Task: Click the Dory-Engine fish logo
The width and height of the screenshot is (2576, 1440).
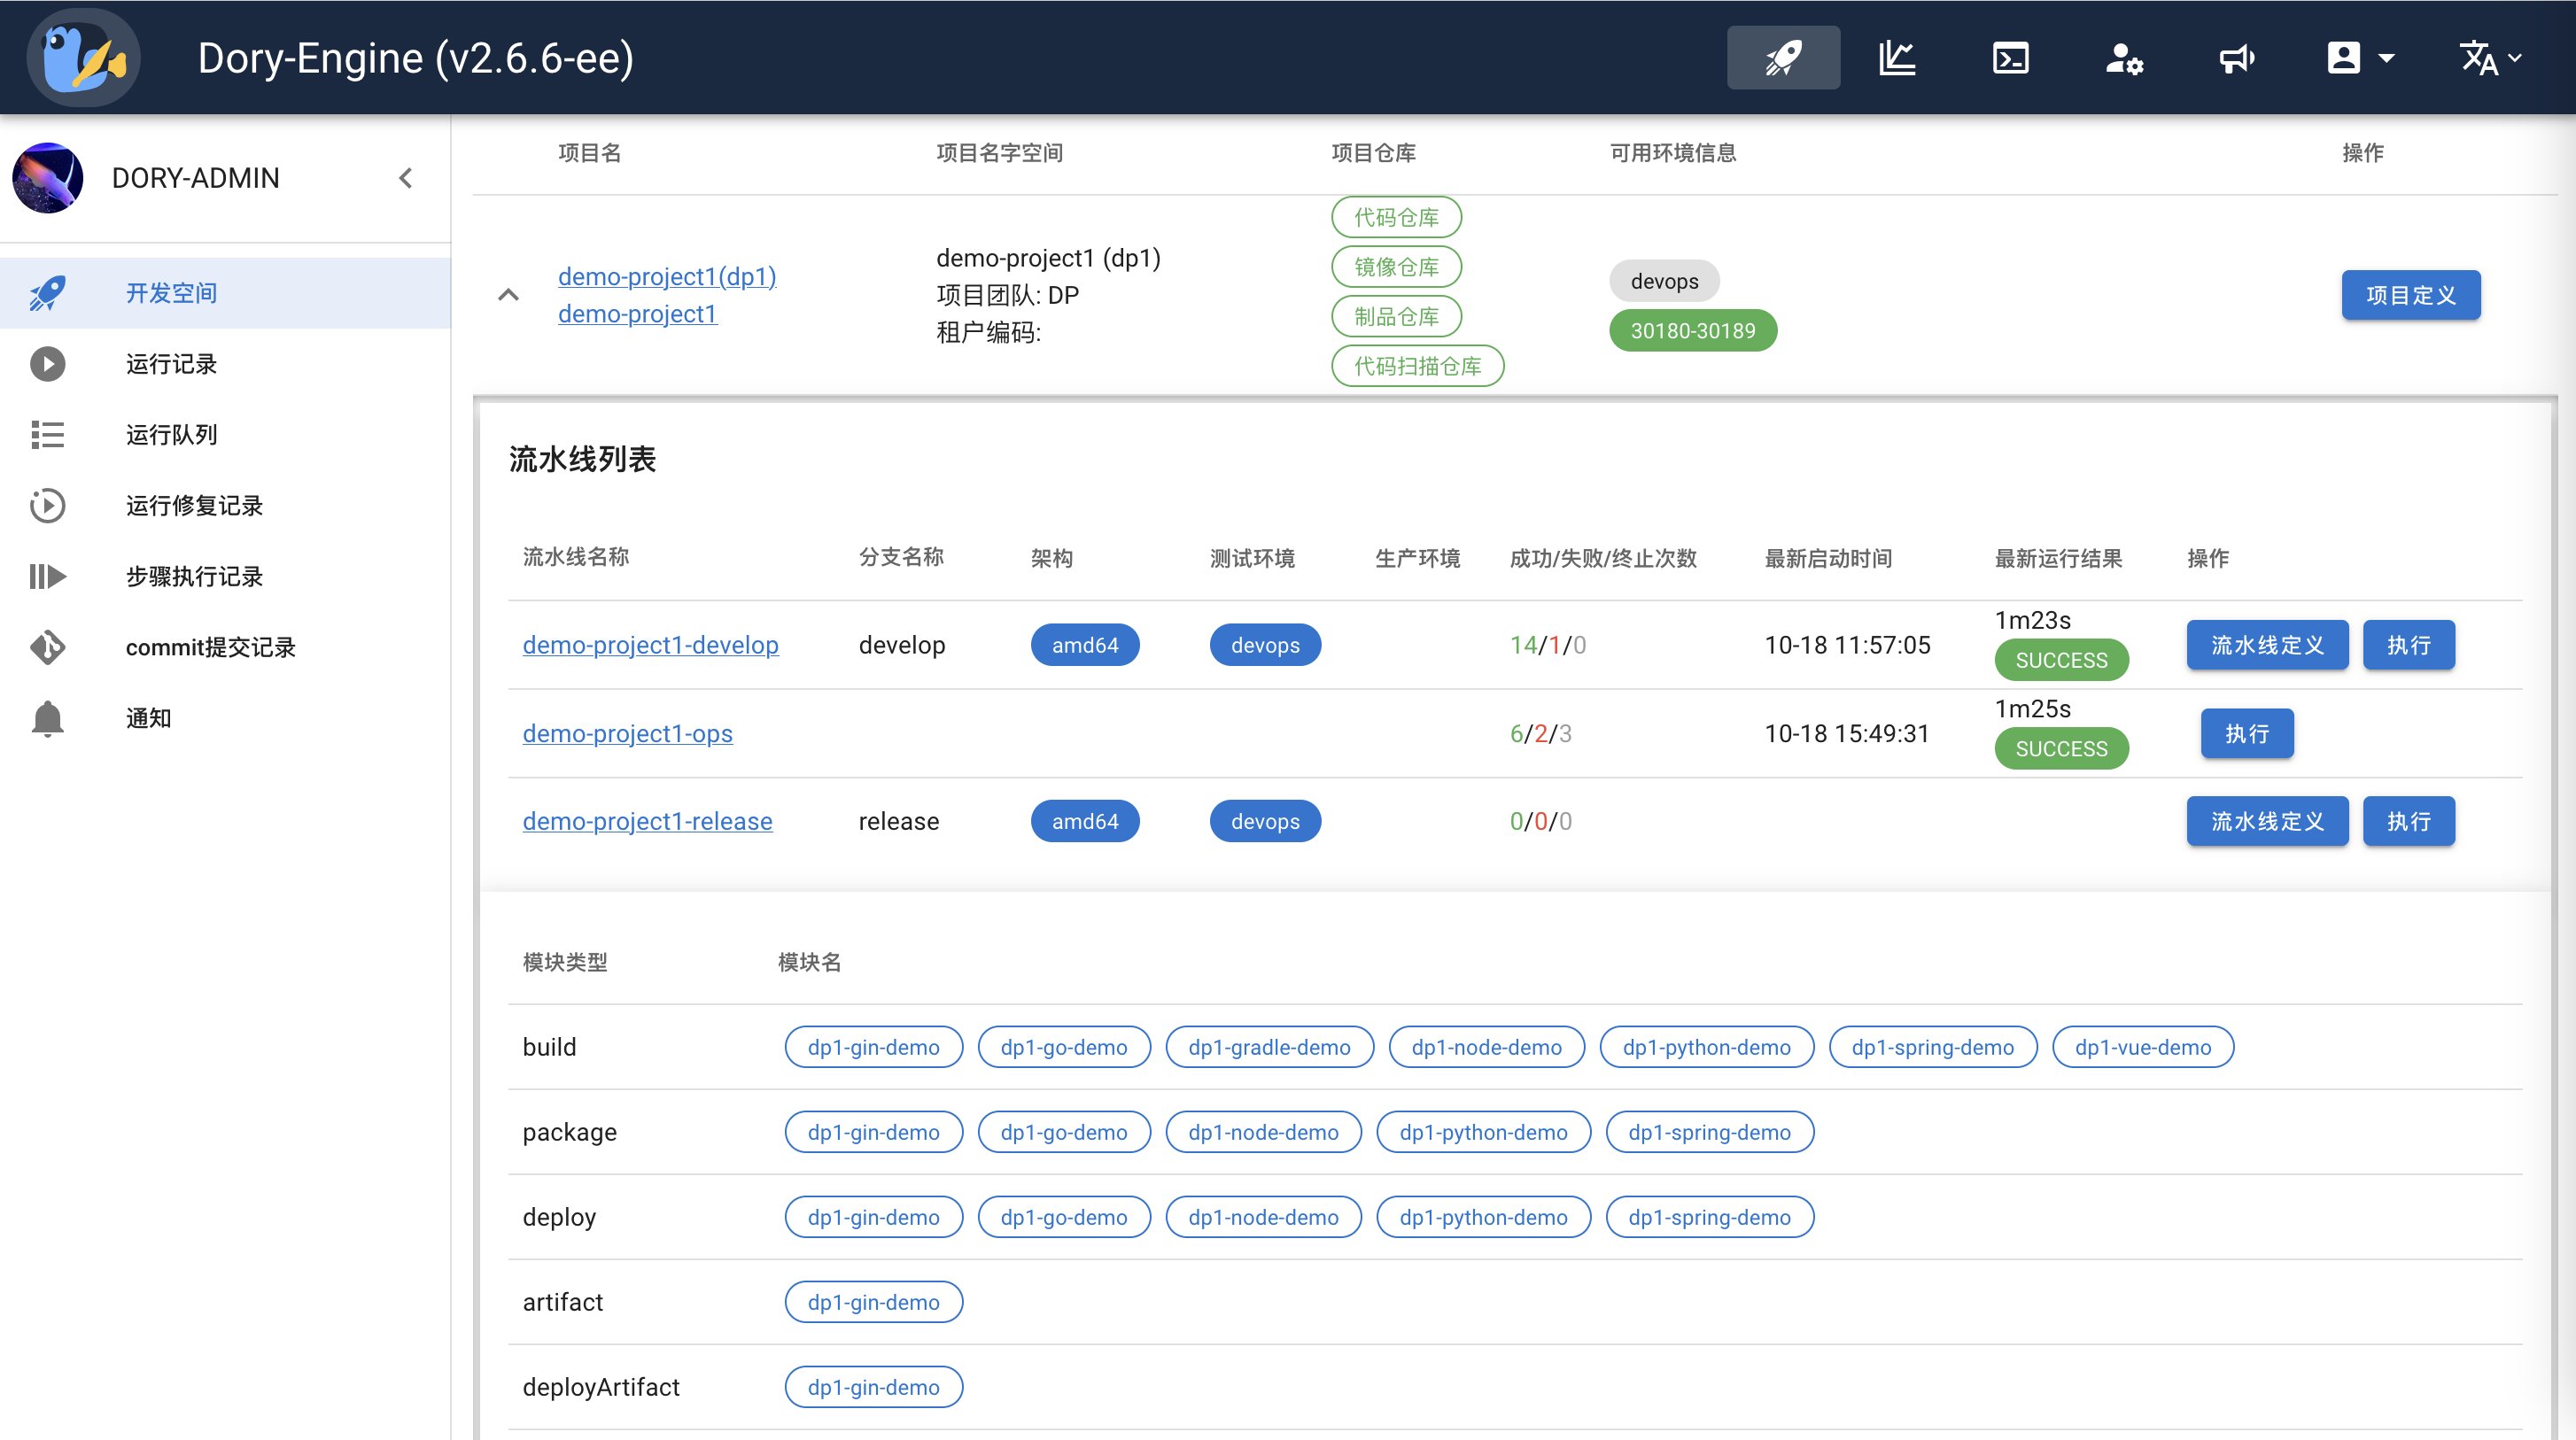Action: point(83,57)
